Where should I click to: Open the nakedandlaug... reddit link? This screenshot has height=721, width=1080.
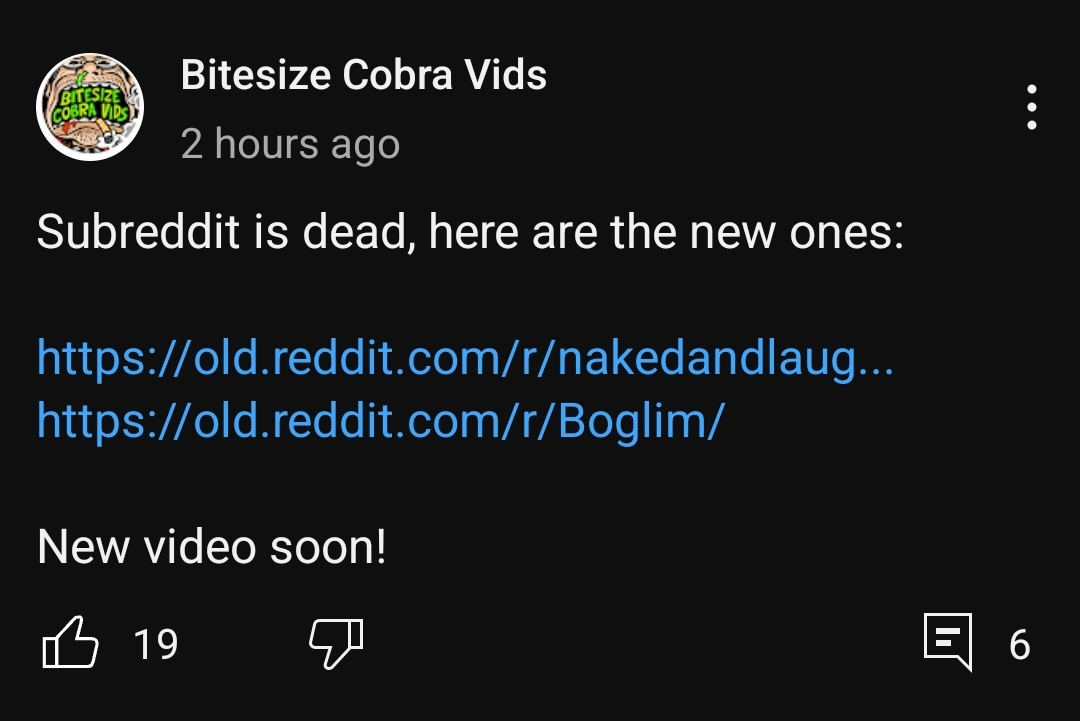coord(465,358)
